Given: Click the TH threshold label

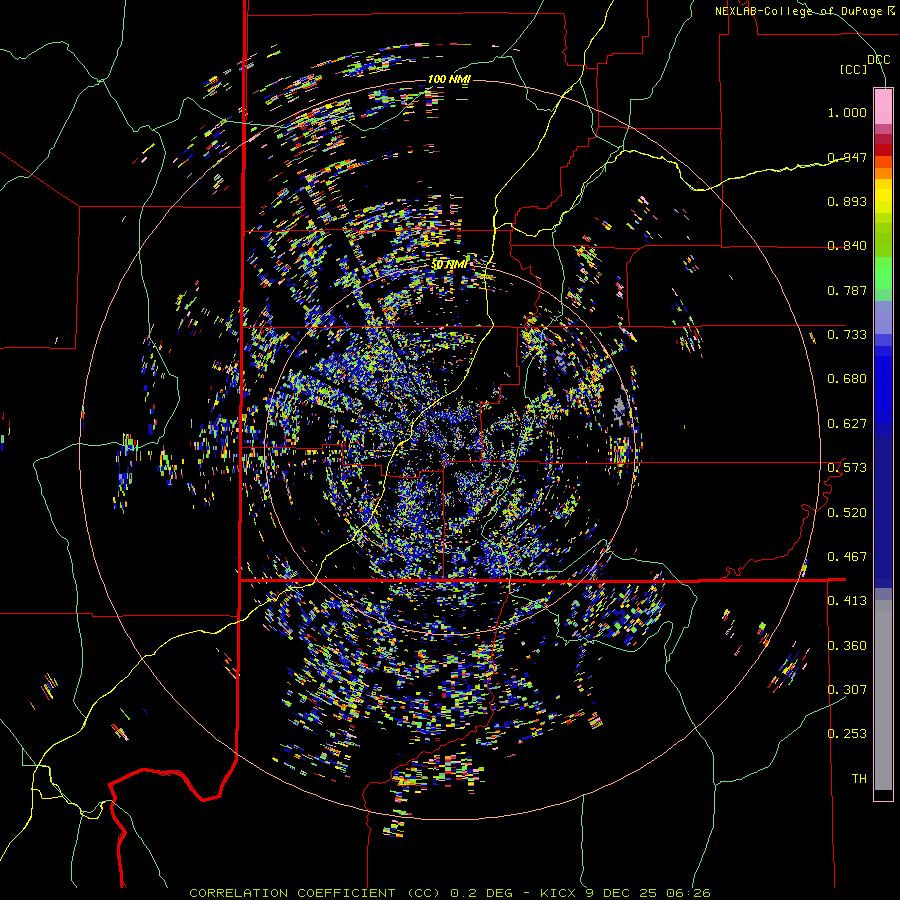Looking at the screenshot, I should (x=859, y=779).
